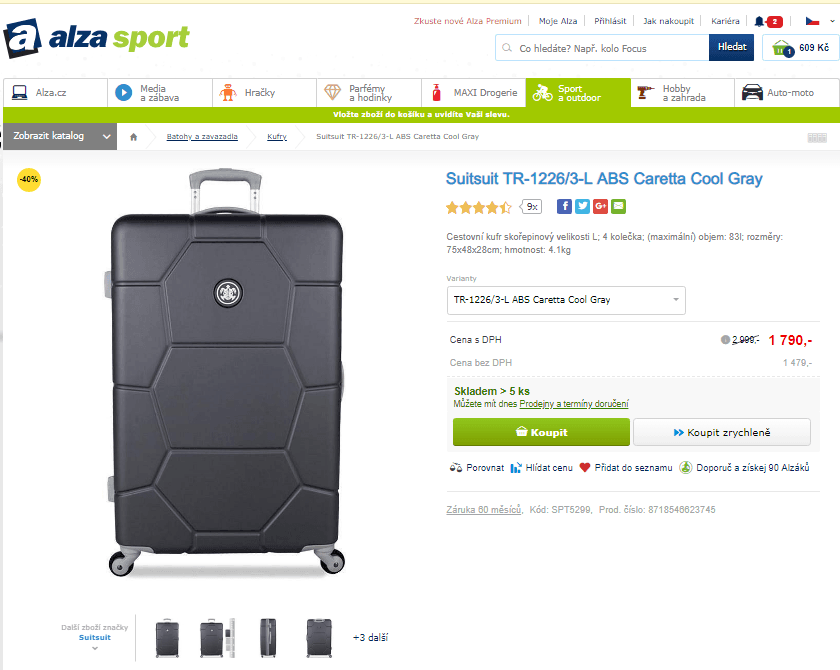840x670 pixels.
Task: Open the Kufry breadcrumb link
Action: [x=277, y=136]
